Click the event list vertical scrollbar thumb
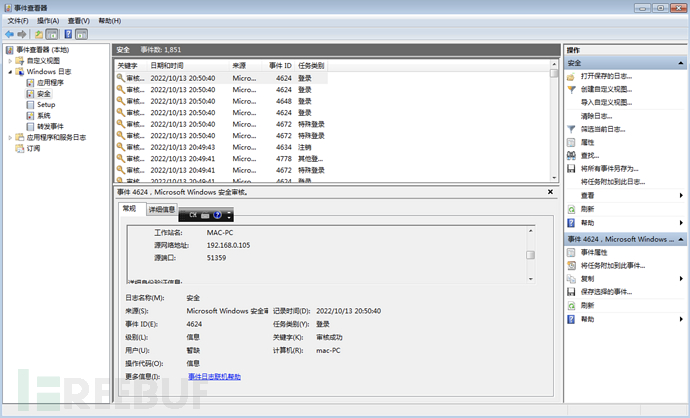This screenshot has height=418, width=690. click(554, 73)
